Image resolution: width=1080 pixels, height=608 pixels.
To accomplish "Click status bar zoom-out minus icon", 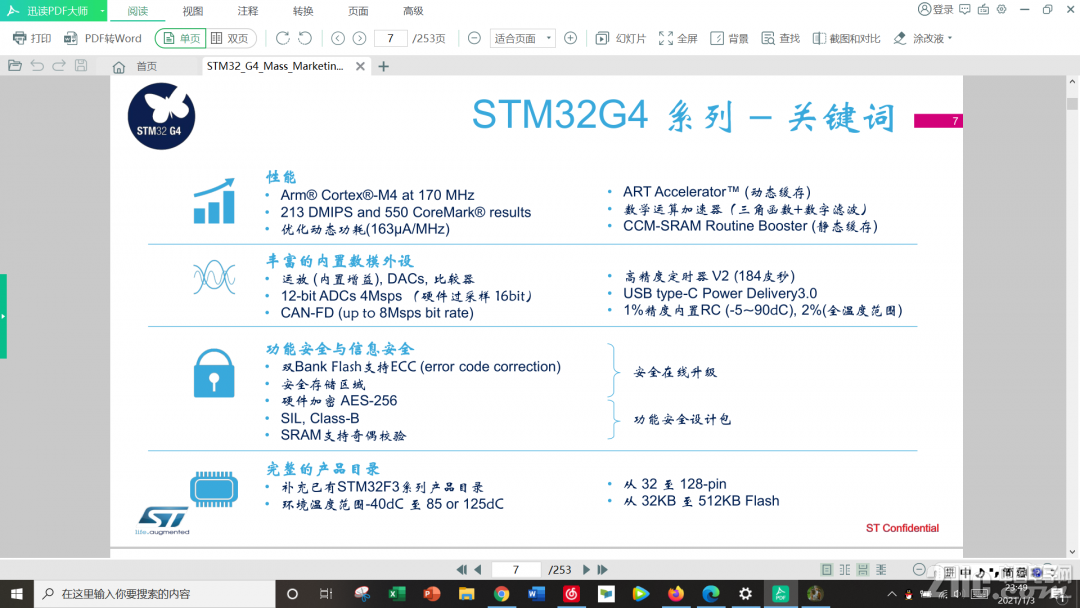I will tap(919, 569).
